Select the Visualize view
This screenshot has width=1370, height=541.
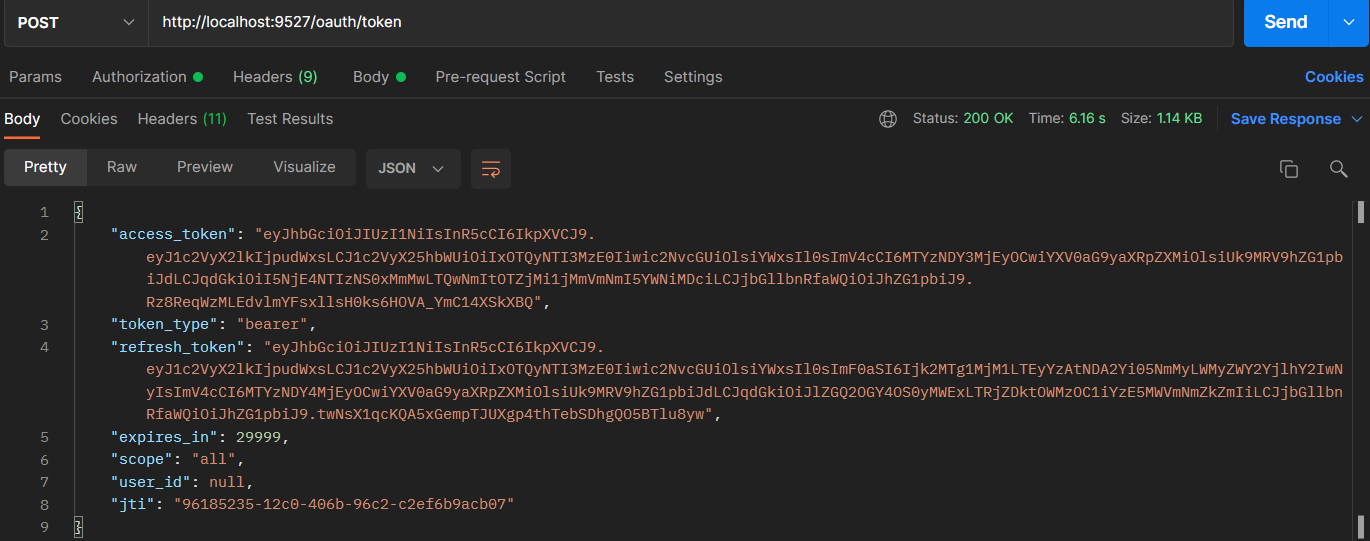click(x=304, y=167)
